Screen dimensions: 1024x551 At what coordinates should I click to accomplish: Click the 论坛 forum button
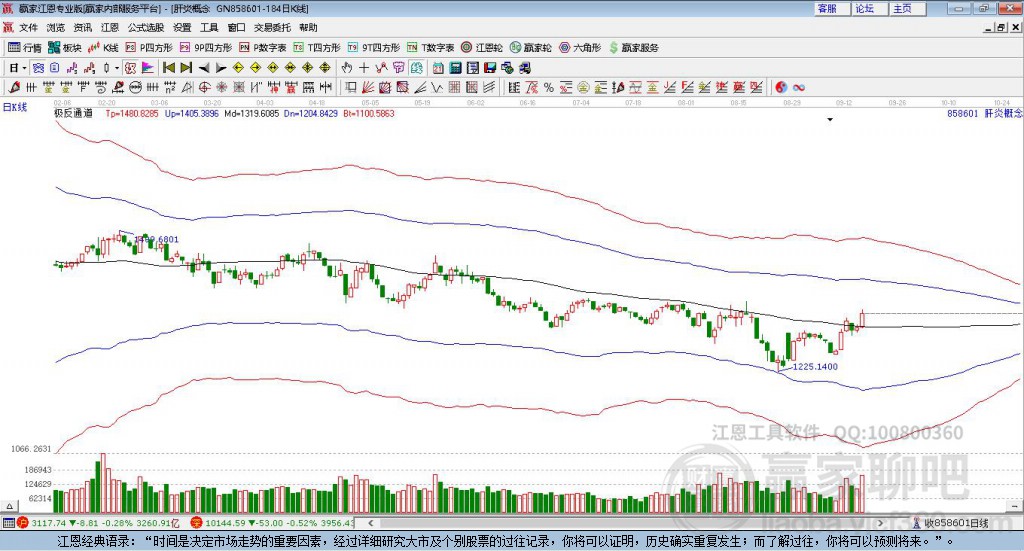pyautogui.click(x=870, y=8)
